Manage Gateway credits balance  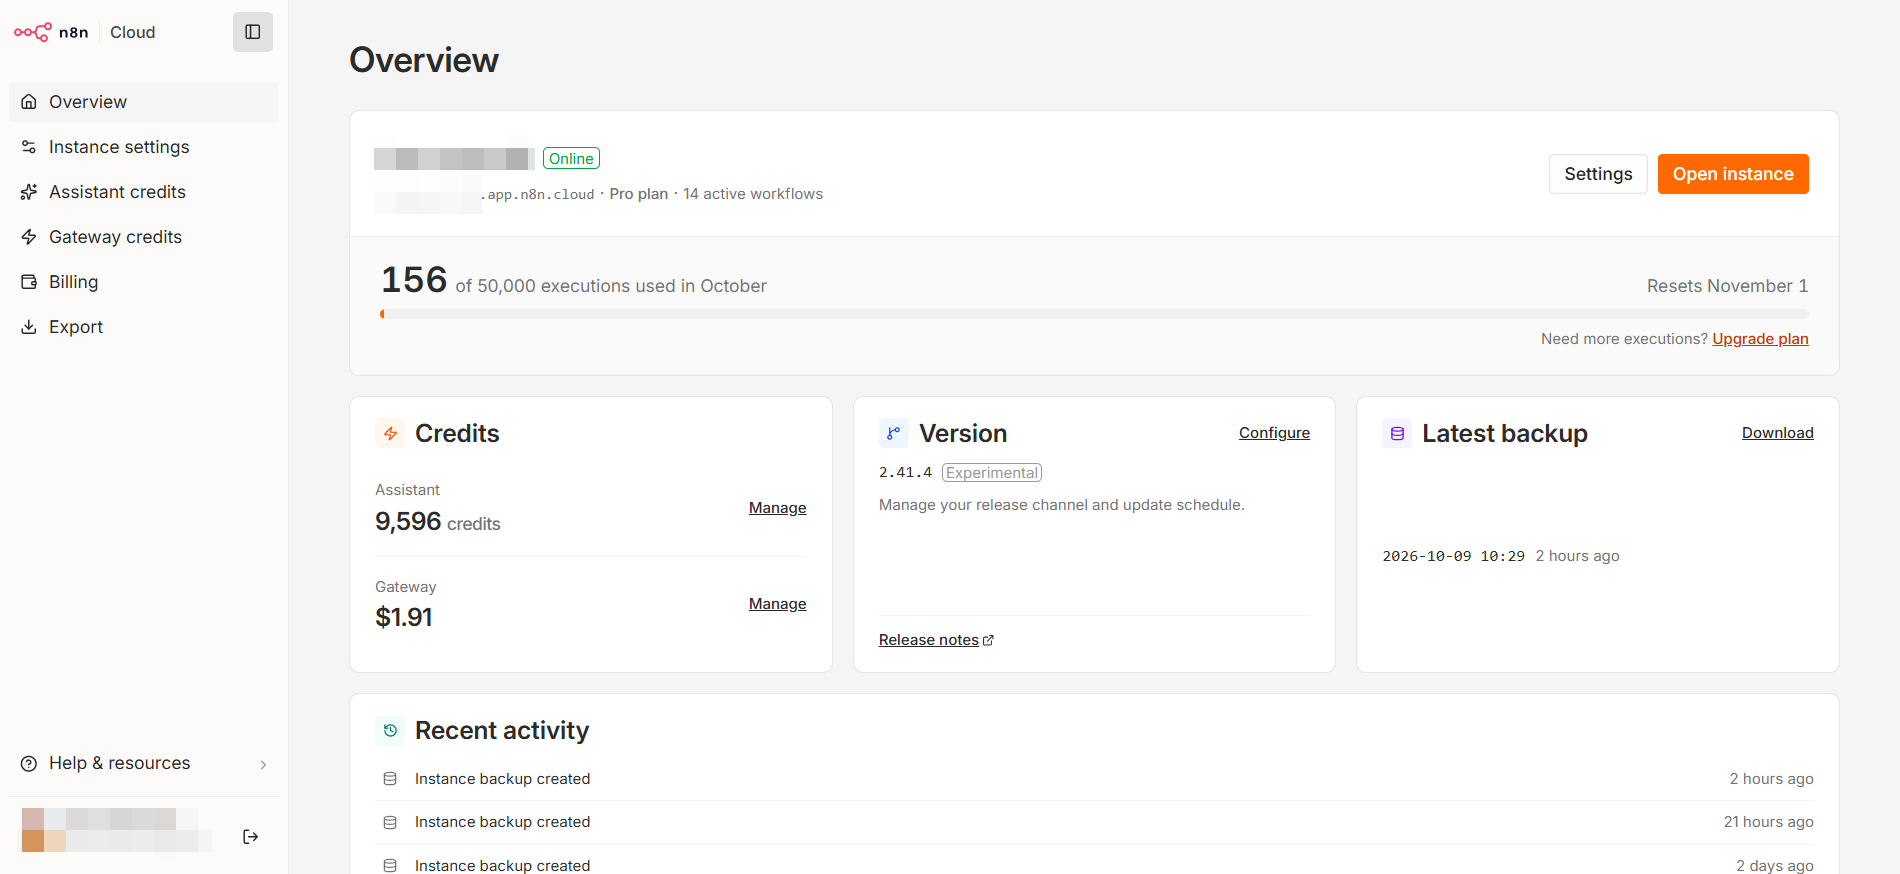(777, 604)
